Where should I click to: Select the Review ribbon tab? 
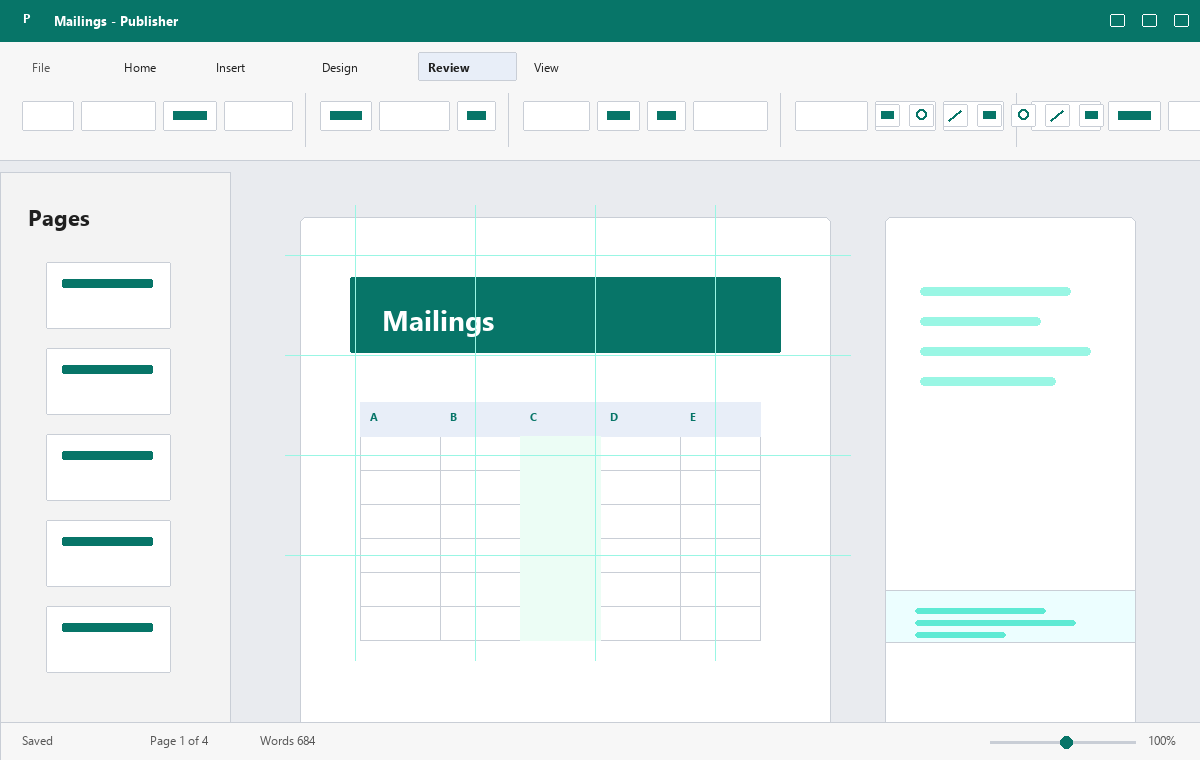point(467,67)
